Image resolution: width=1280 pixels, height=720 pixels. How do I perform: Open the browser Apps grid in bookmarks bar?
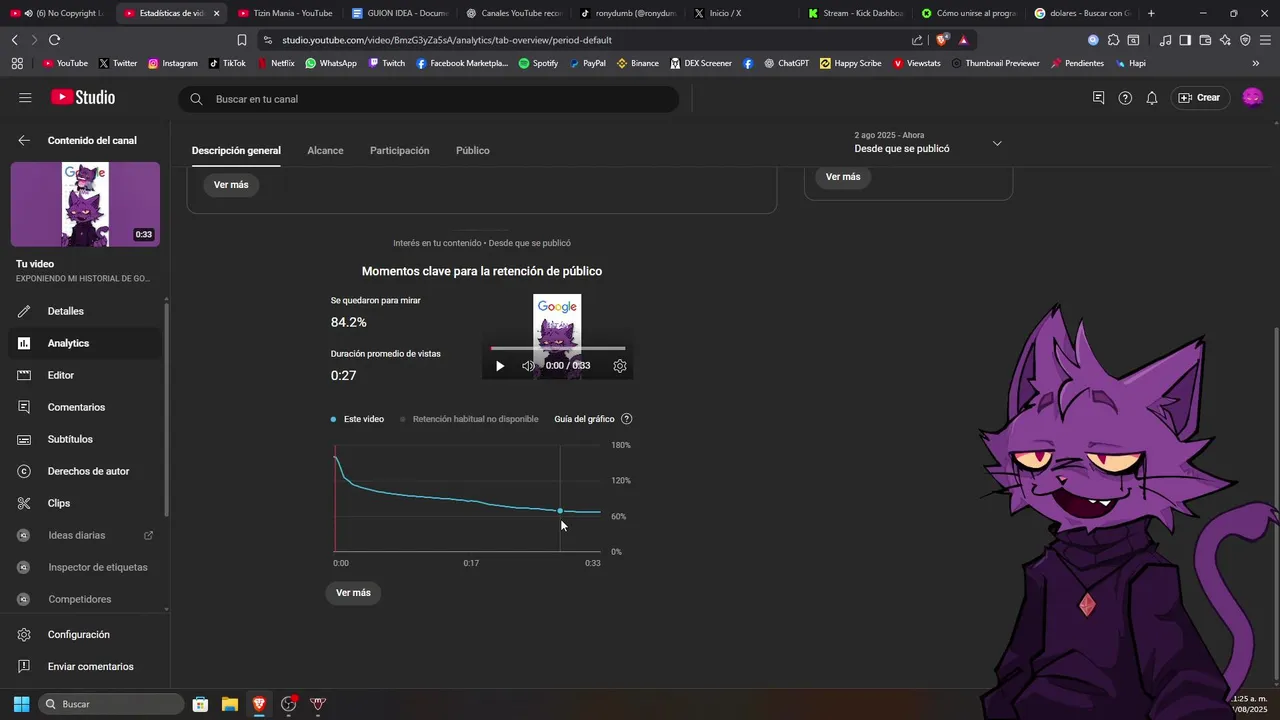click(17, 63)
